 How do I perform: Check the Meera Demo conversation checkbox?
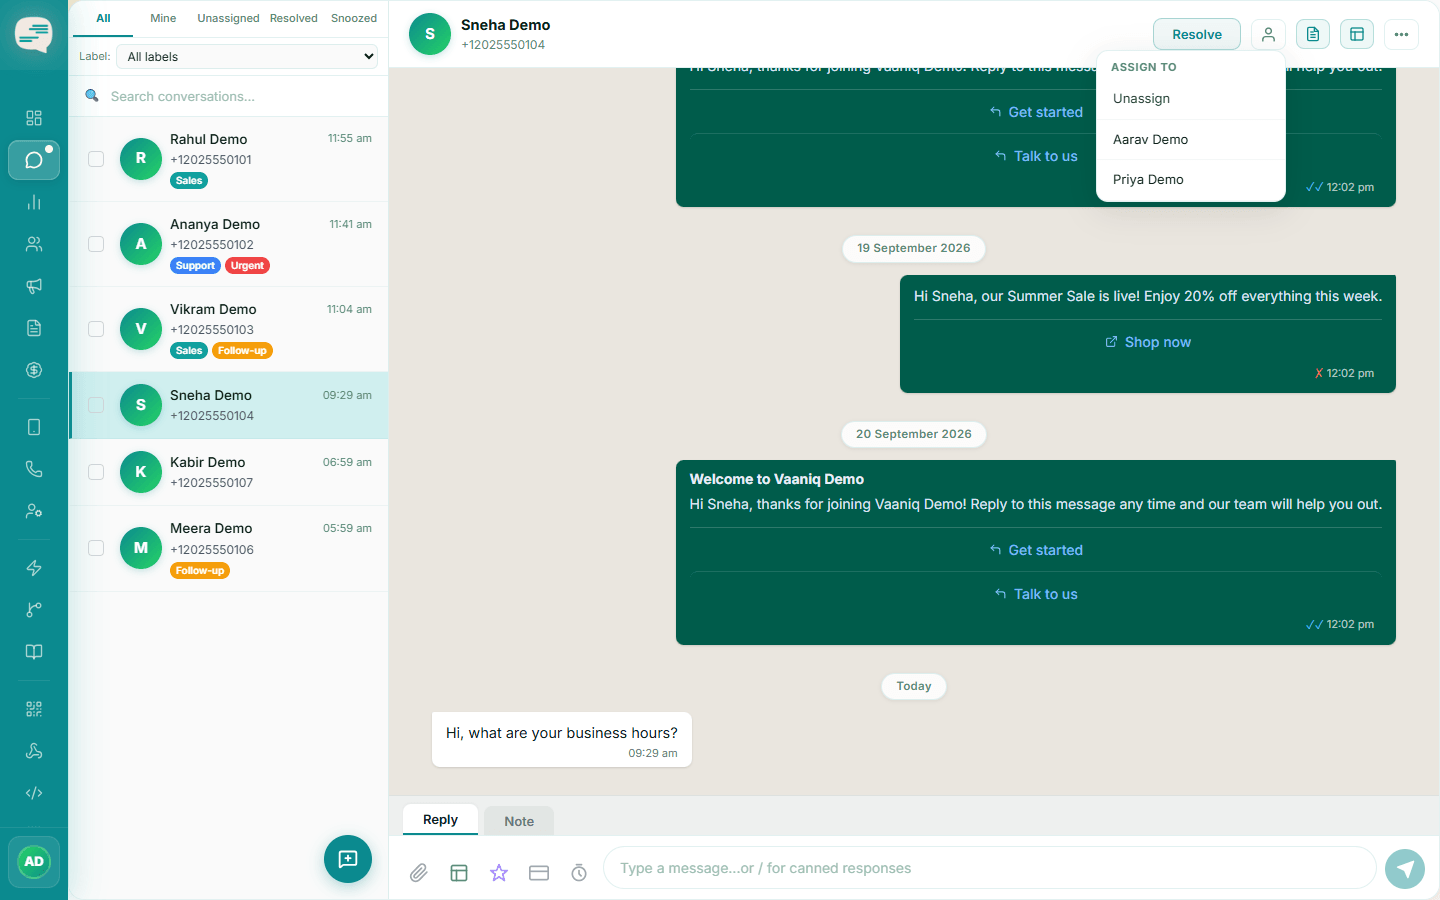point(96,548)
